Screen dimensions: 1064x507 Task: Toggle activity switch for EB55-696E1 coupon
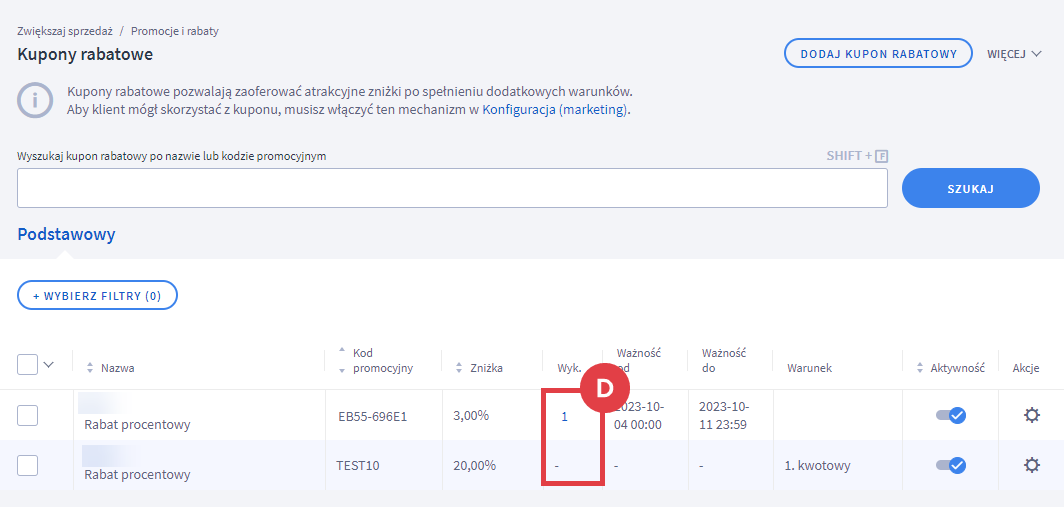(951, 415)
